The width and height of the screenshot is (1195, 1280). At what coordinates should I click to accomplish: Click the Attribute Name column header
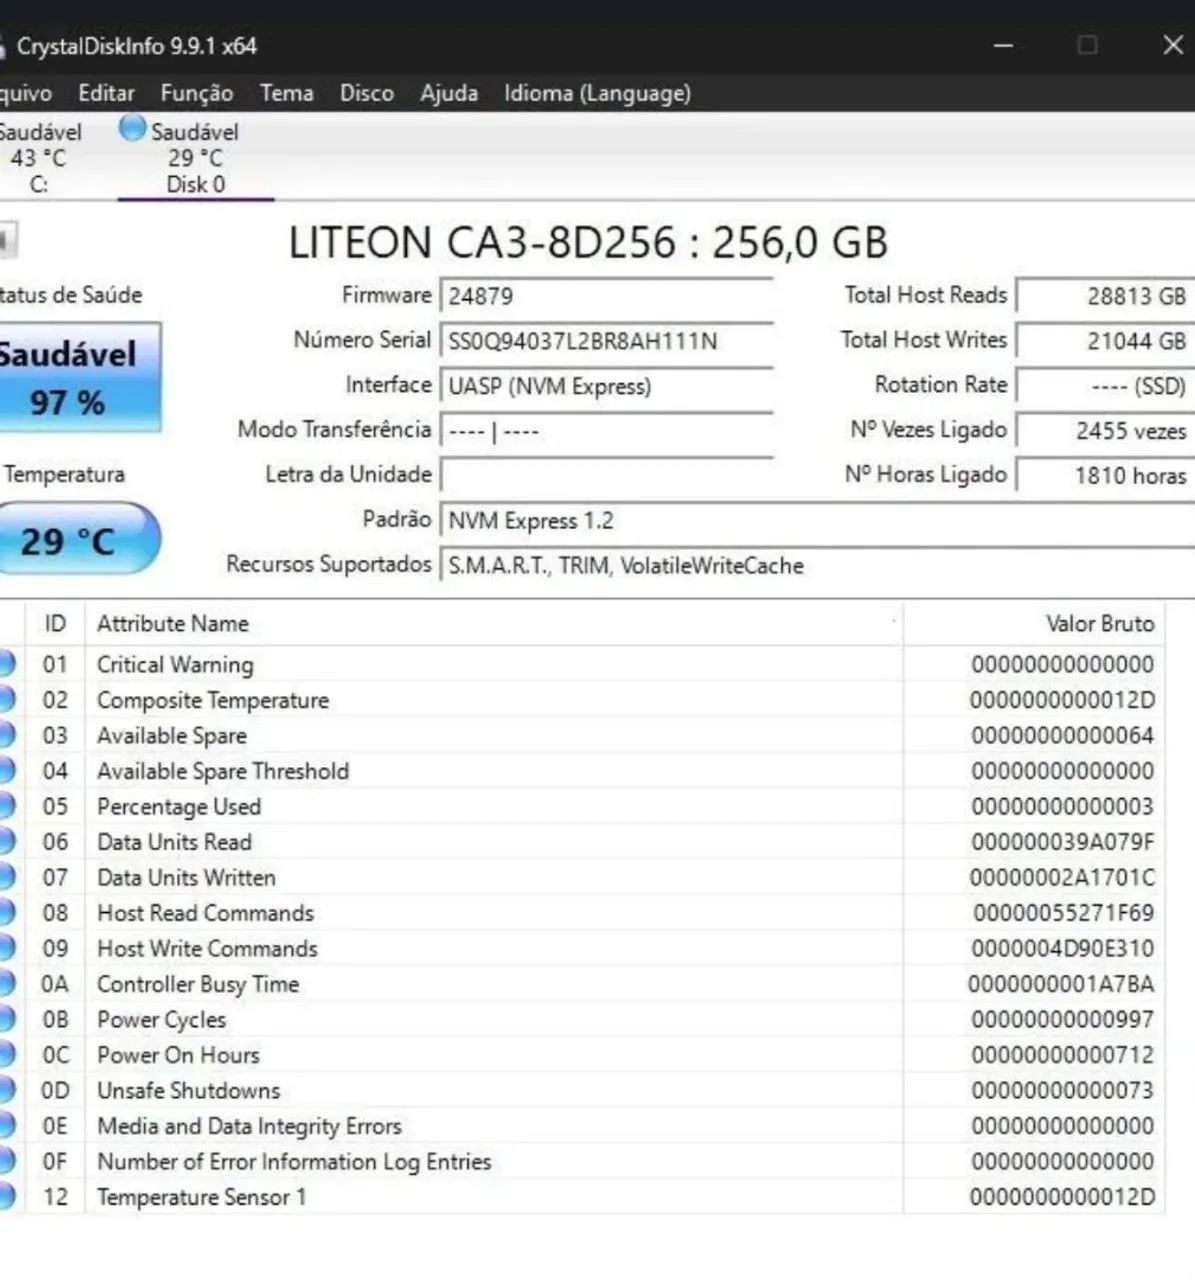(494, 624)
